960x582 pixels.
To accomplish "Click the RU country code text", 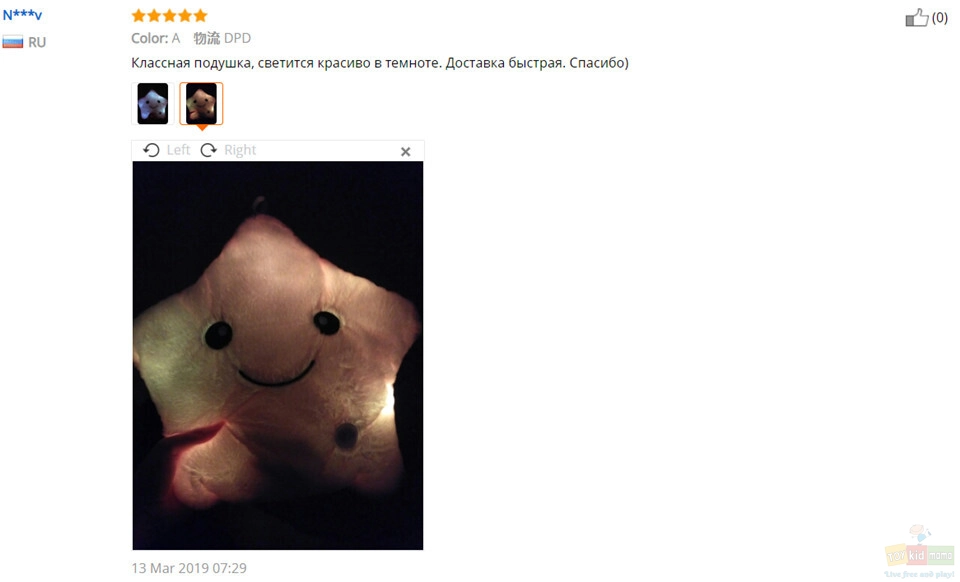I will click(x=37, y=42).
